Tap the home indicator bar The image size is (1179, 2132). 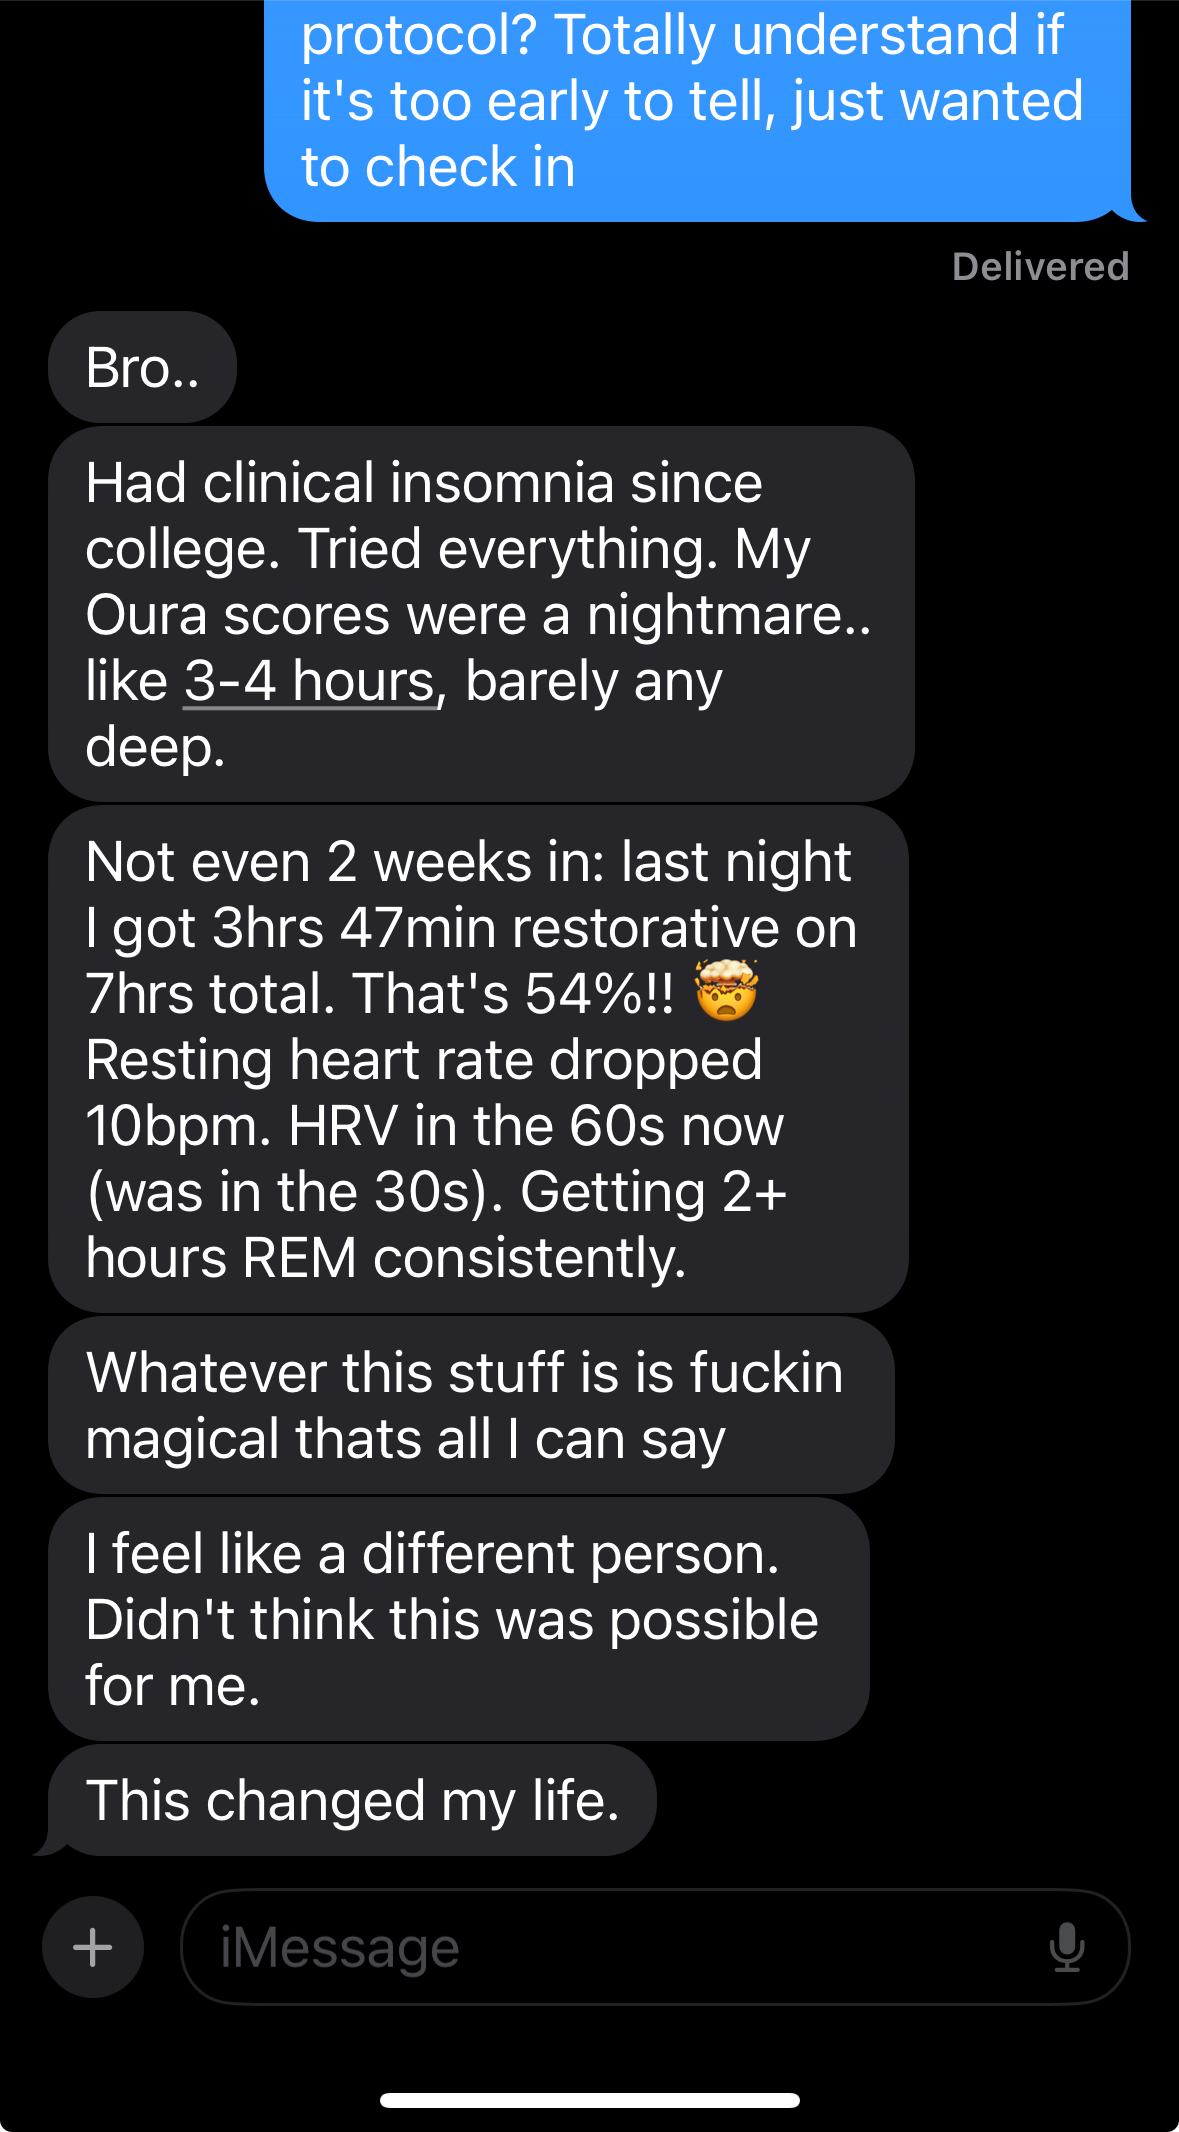point(589,2100)
